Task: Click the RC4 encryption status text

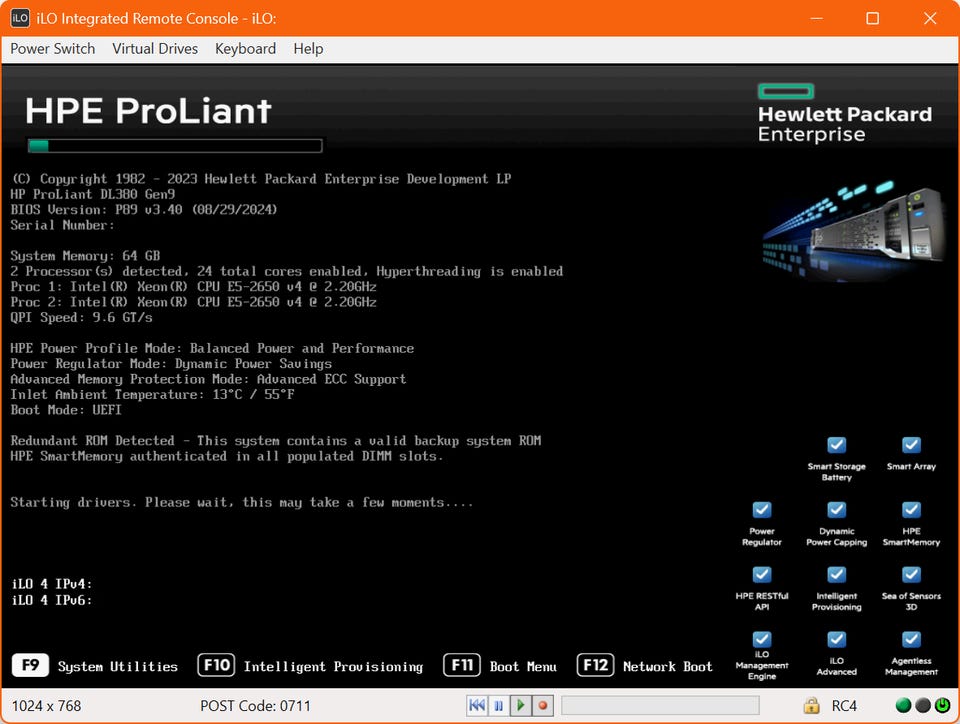Action: [844, 706]
